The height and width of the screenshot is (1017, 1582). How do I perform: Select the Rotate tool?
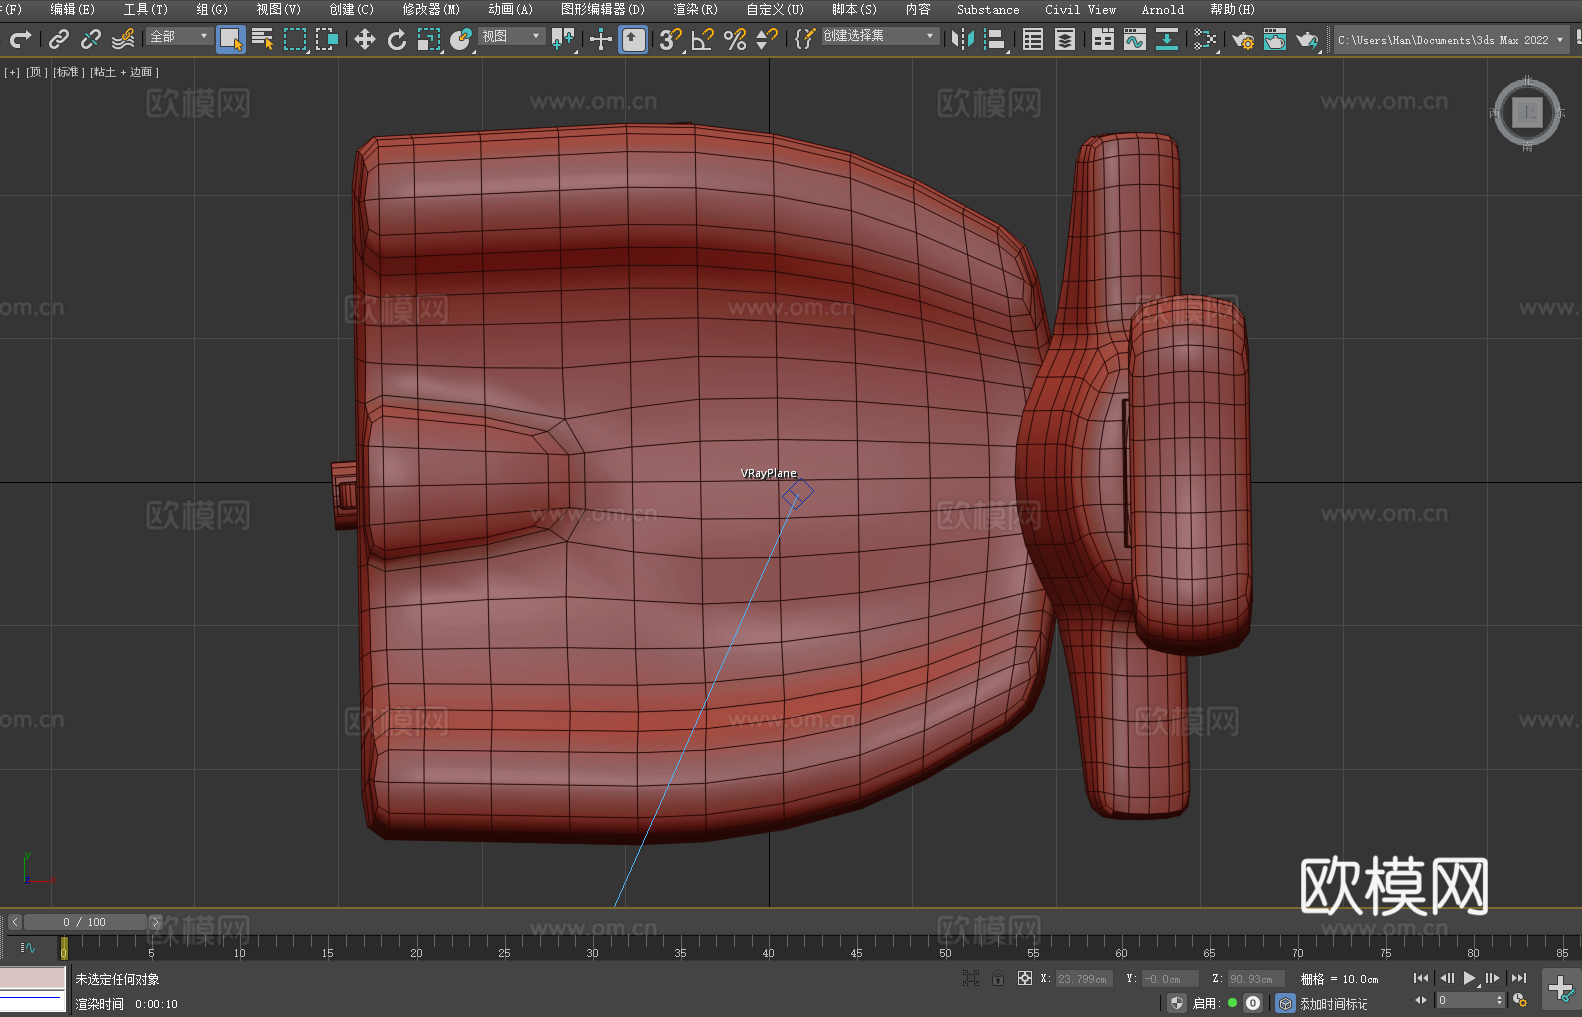[397, 39]
